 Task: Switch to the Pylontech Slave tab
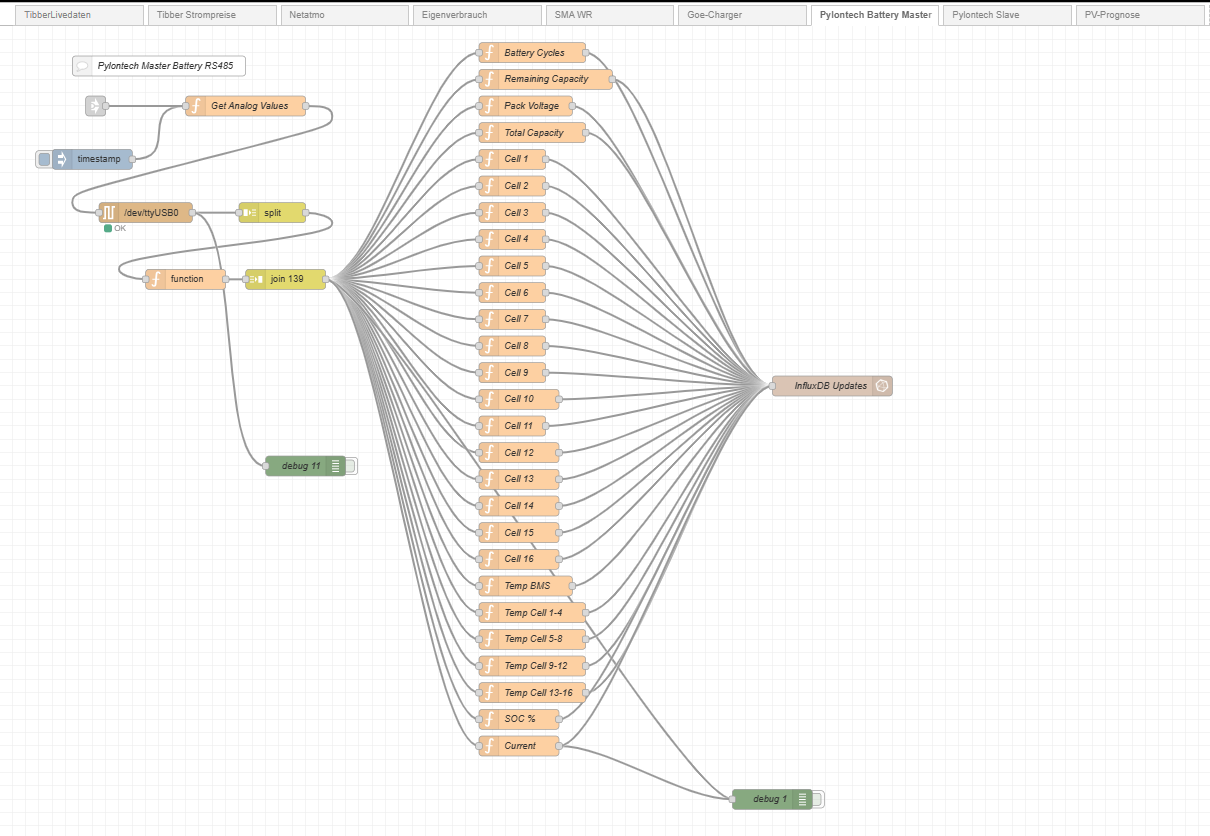1006,15
